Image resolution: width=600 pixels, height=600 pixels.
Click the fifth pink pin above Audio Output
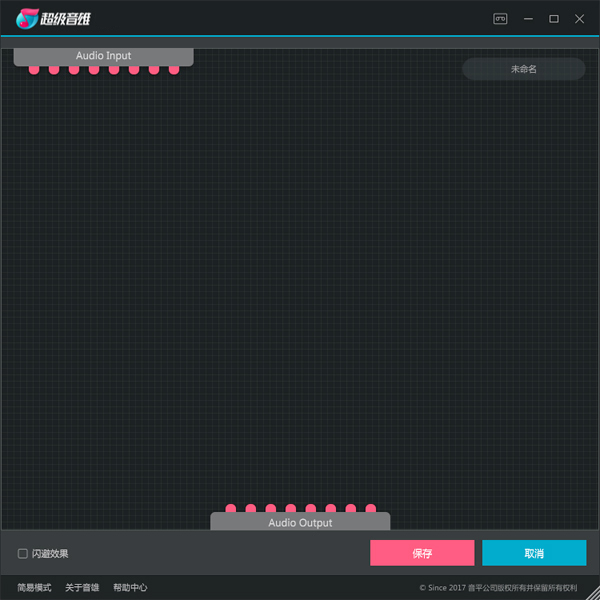[x=311, y=509]
